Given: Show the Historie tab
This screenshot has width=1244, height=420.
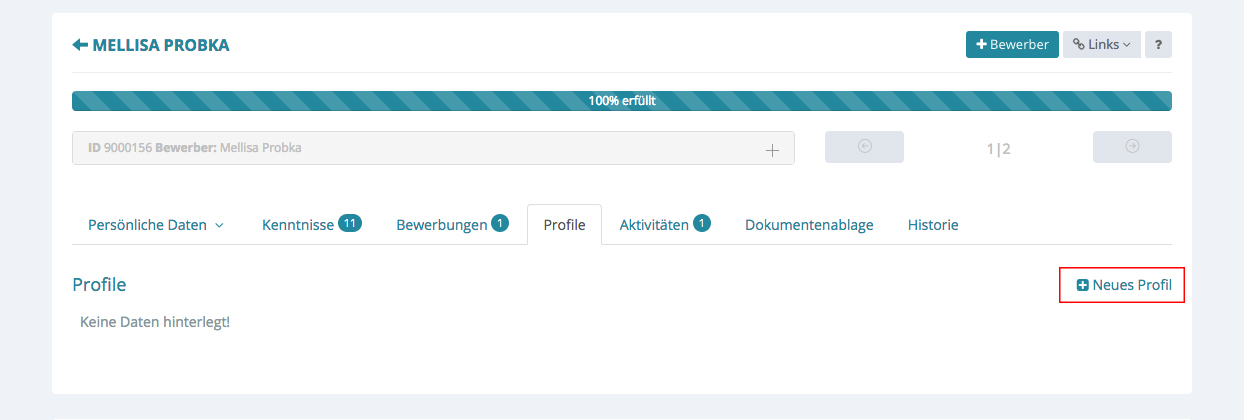Looking at the screenshot, I should (x=933, y=225).
